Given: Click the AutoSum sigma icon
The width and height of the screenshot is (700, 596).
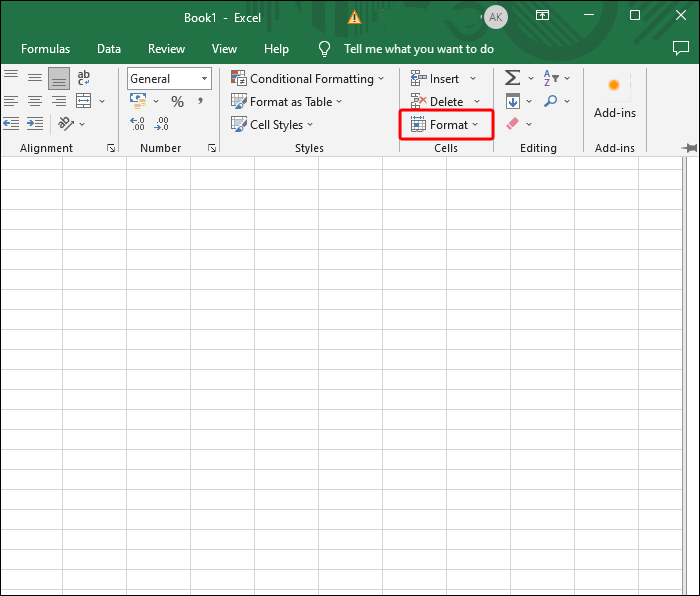Looking at the screenshot, I should pos(512,78).
